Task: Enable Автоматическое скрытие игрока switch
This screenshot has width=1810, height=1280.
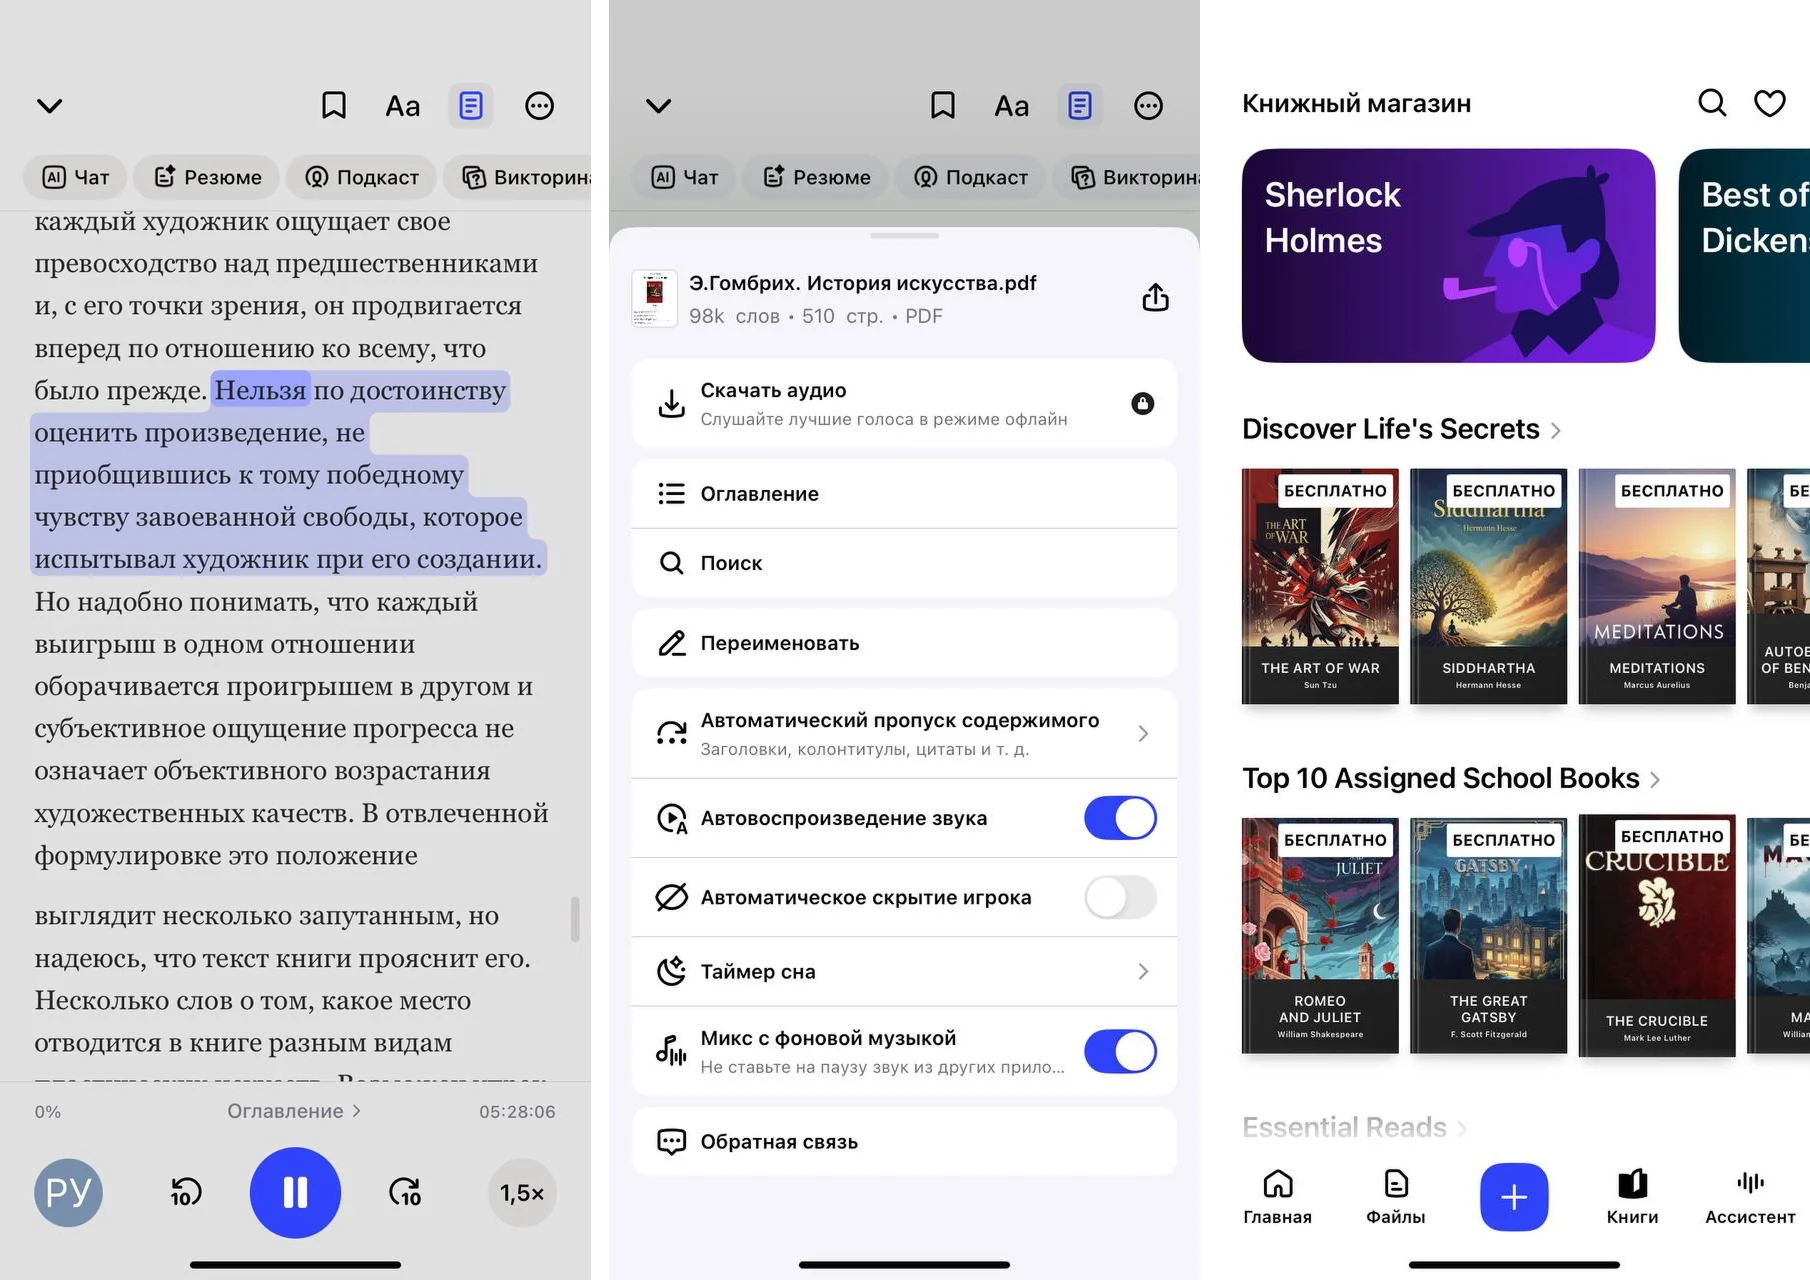Action: pos(1119,897)
